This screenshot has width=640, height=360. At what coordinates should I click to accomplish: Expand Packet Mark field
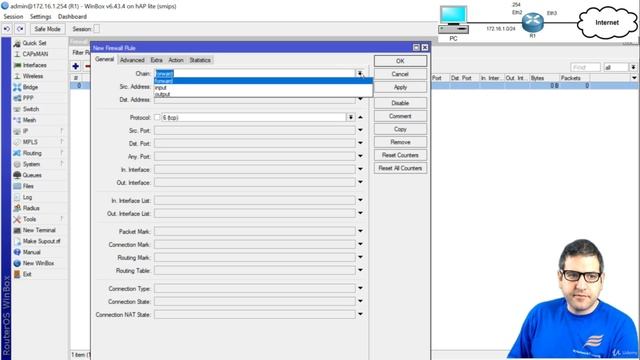click(360, 231)
